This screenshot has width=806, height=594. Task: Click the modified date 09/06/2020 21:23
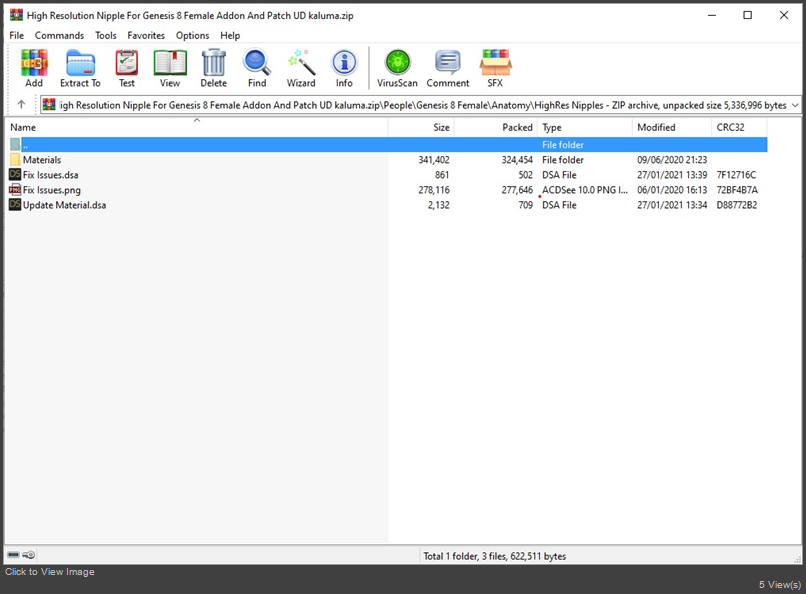click(x=672, y=160)
